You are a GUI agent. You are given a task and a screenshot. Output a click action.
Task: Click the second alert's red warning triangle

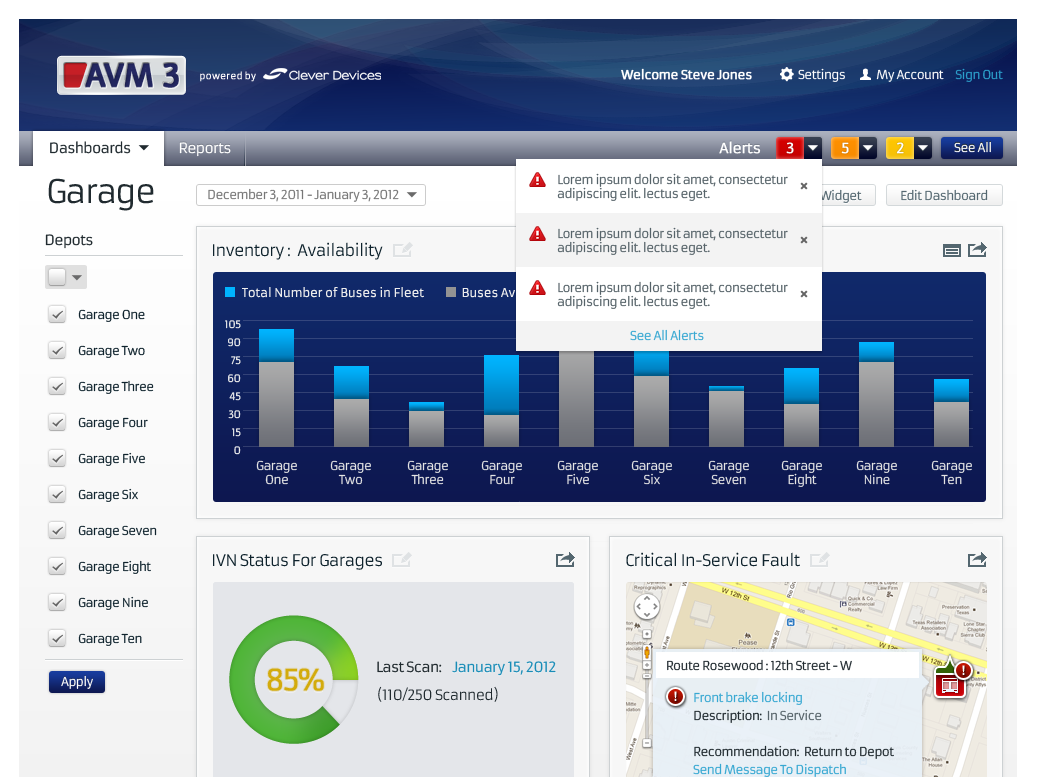(538, 233)
